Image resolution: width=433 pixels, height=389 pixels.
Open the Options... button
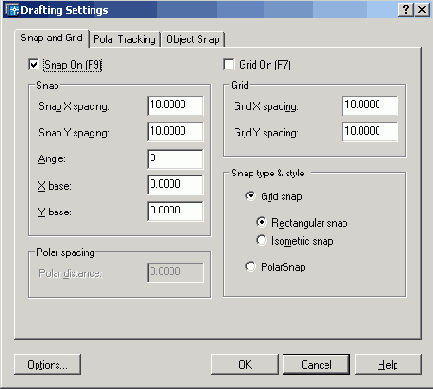point(47,365)
